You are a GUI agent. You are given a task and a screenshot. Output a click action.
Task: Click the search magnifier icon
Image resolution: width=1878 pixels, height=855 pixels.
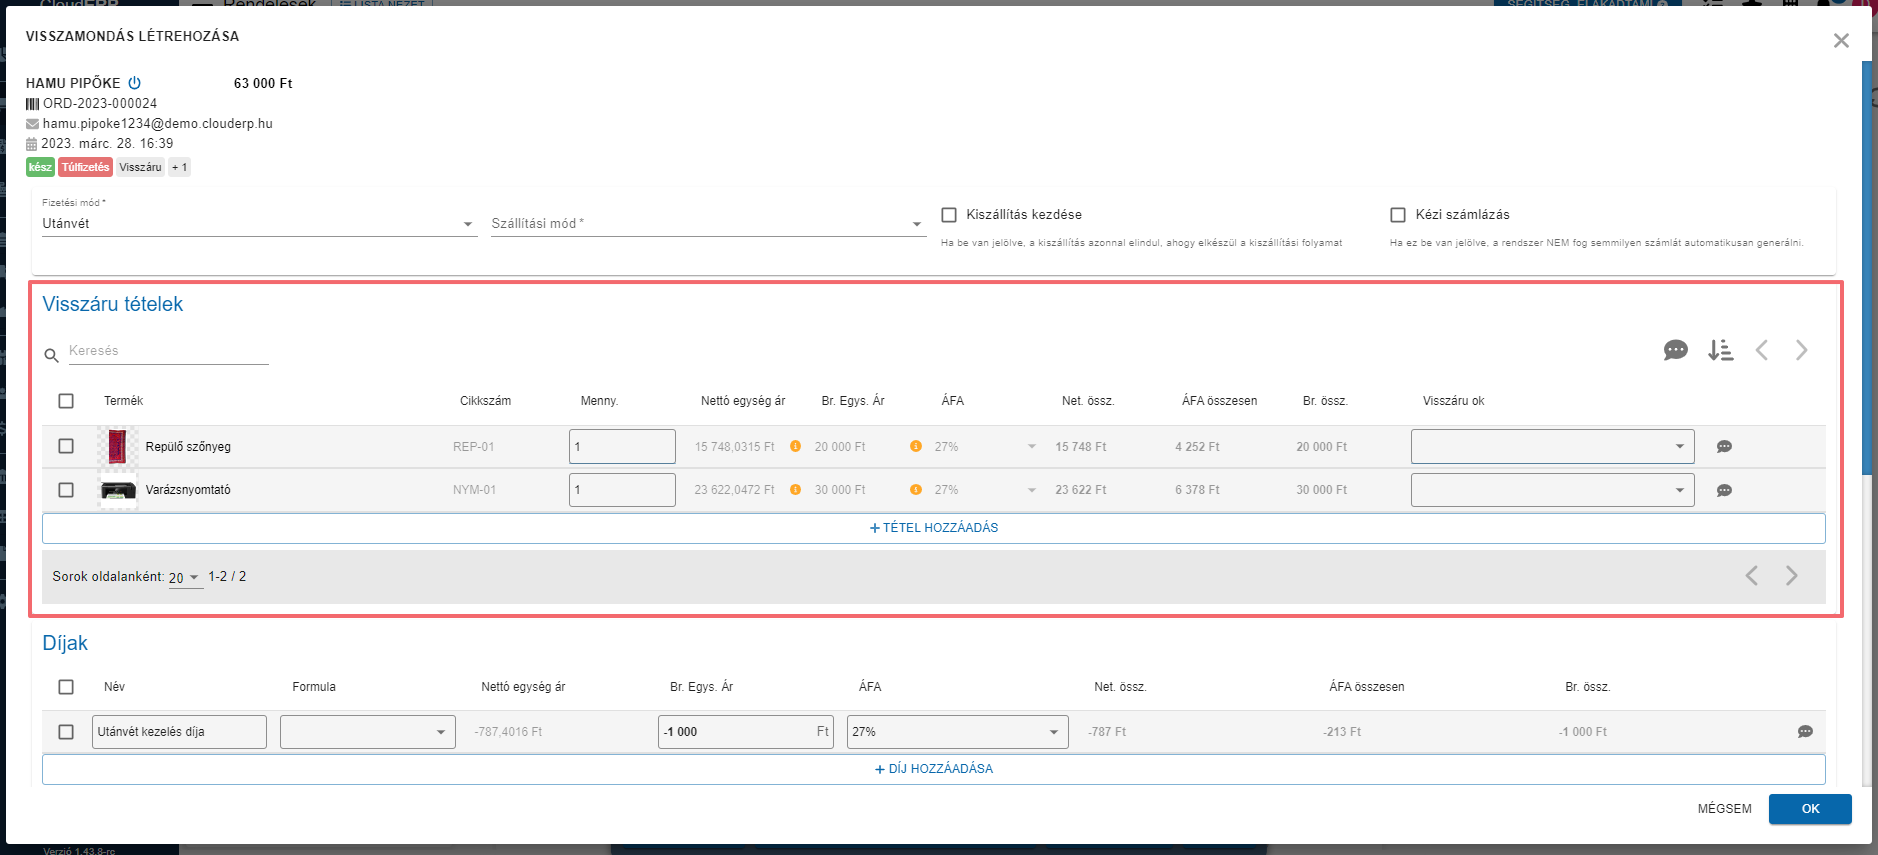click(51, 355)
